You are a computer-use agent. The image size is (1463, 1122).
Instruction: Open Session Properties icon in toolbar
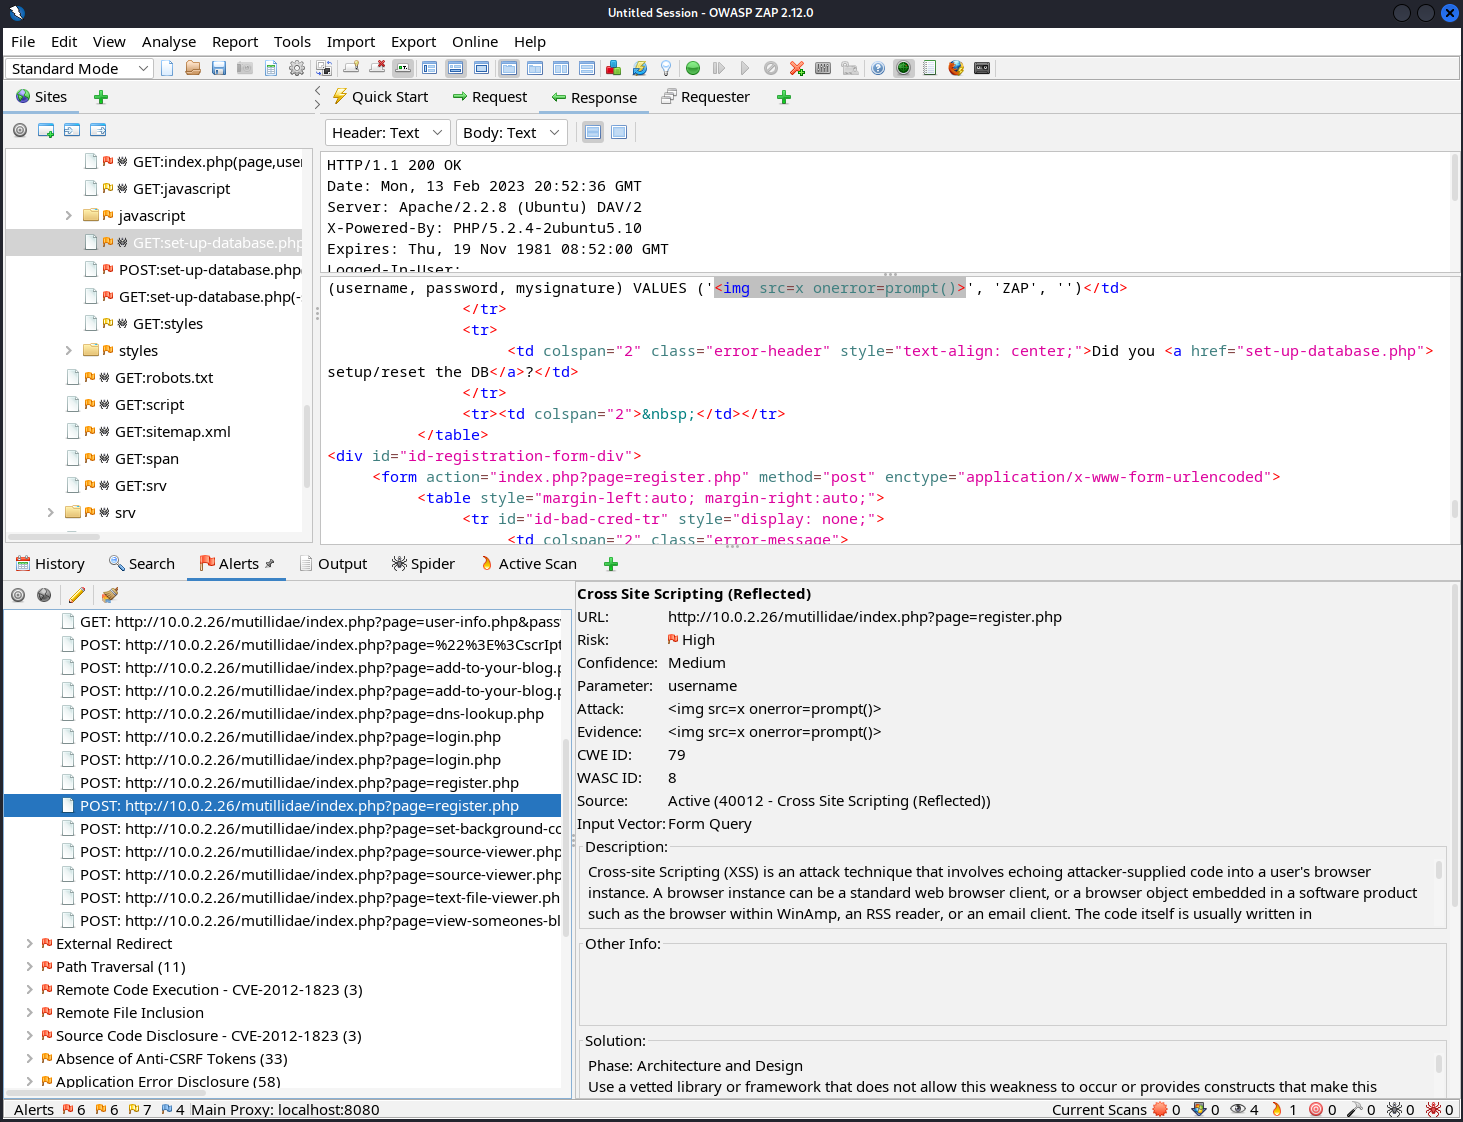(271, 68)
